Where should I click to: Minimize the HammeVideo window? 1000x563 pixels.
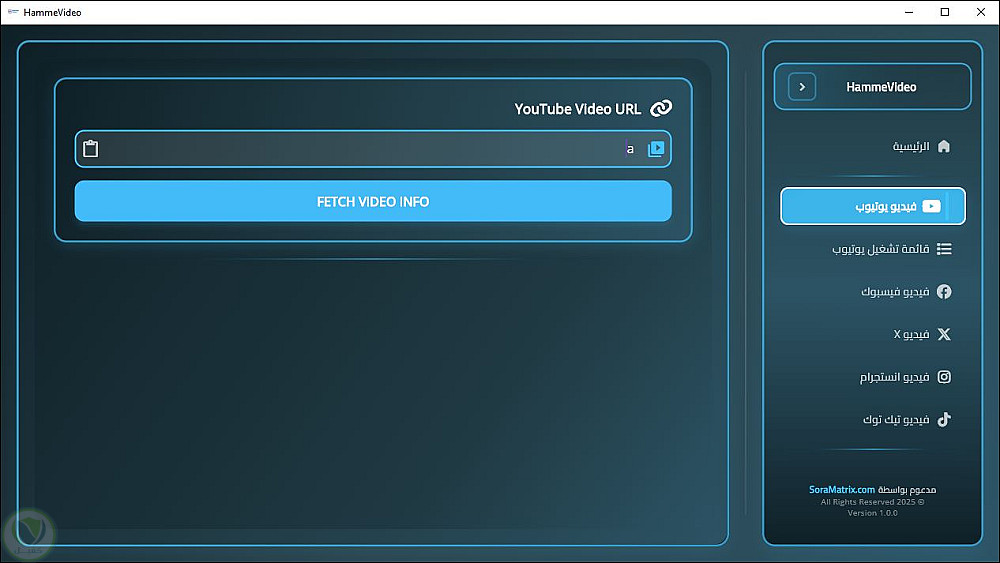pyautogui.click(x=909, y=12)
